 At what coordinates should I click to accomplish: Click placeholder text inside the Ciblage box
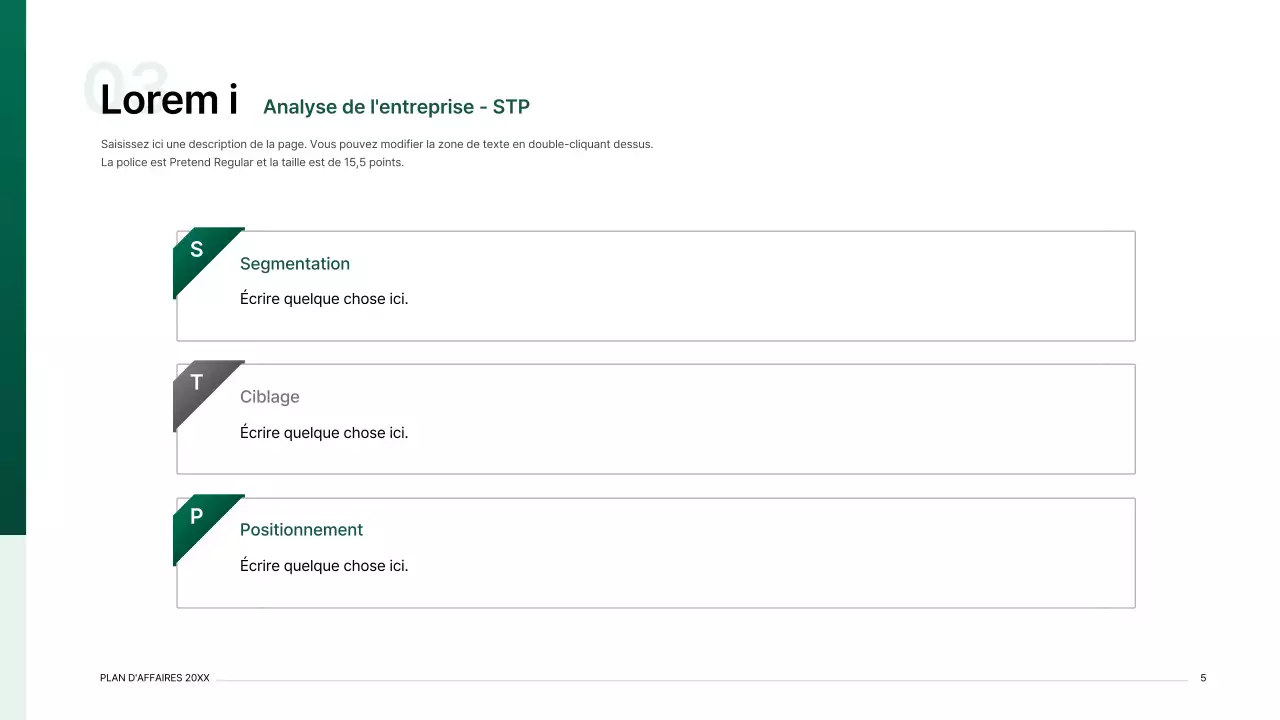tap(324, 432)
